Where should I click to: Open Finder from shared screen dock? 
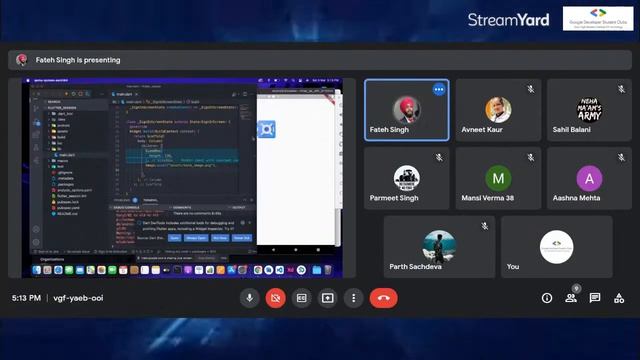(x=37, y=270)
